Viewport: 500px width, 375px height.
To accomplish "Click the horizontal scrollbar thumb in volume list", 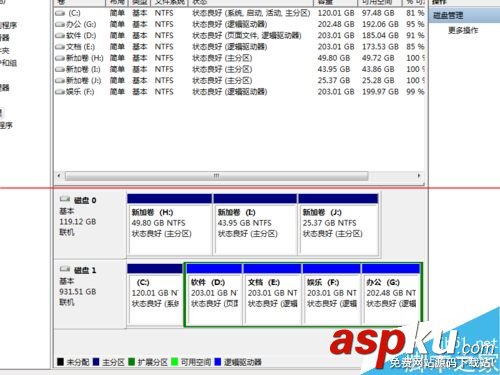I will coord(216,176).
